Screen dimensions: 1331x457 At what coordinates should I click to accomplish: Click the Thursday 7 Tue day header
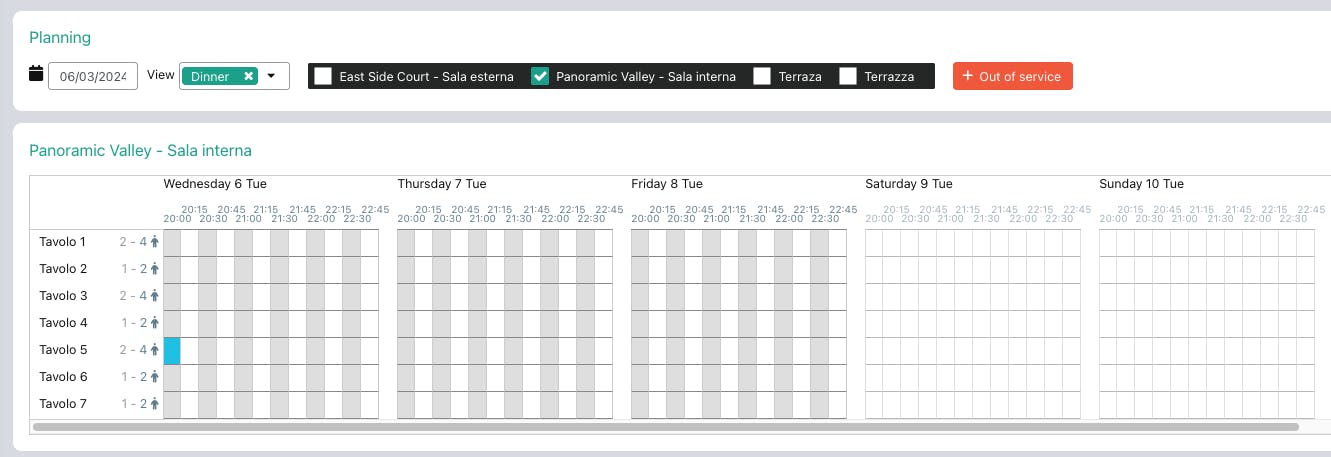(441, 184)
